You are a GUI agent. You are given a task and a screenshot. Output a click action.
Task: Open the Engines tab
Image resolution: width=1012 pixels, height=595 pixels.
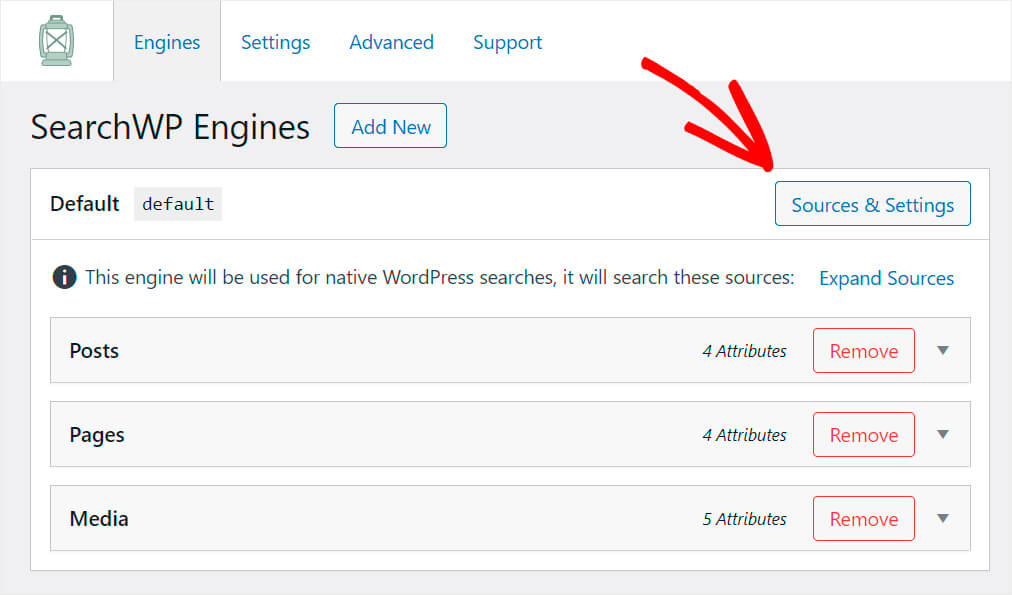pyautogui.click(x=167, y=42)
